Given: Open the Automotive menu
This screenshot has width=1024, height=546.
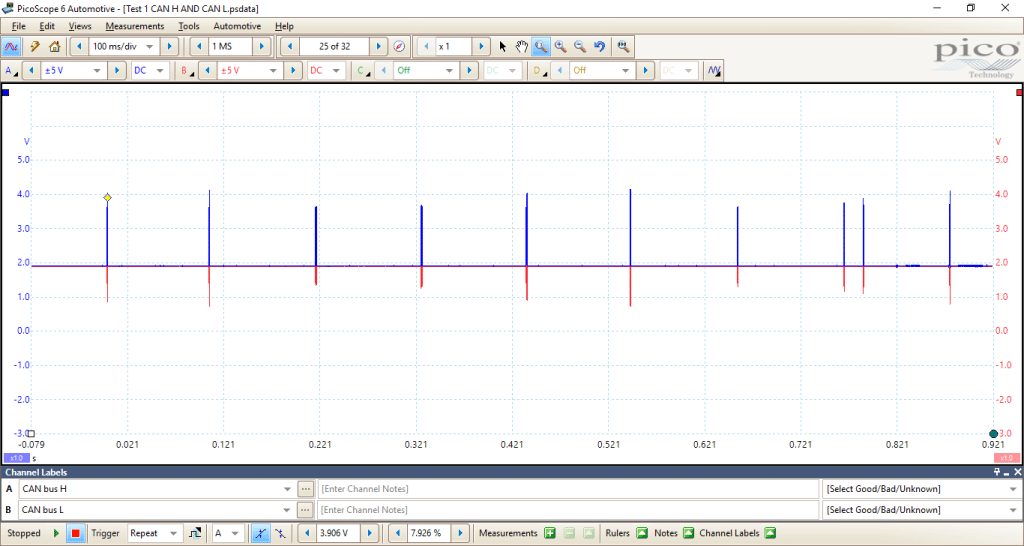Looking at the screenshot, I should [237, 26].
